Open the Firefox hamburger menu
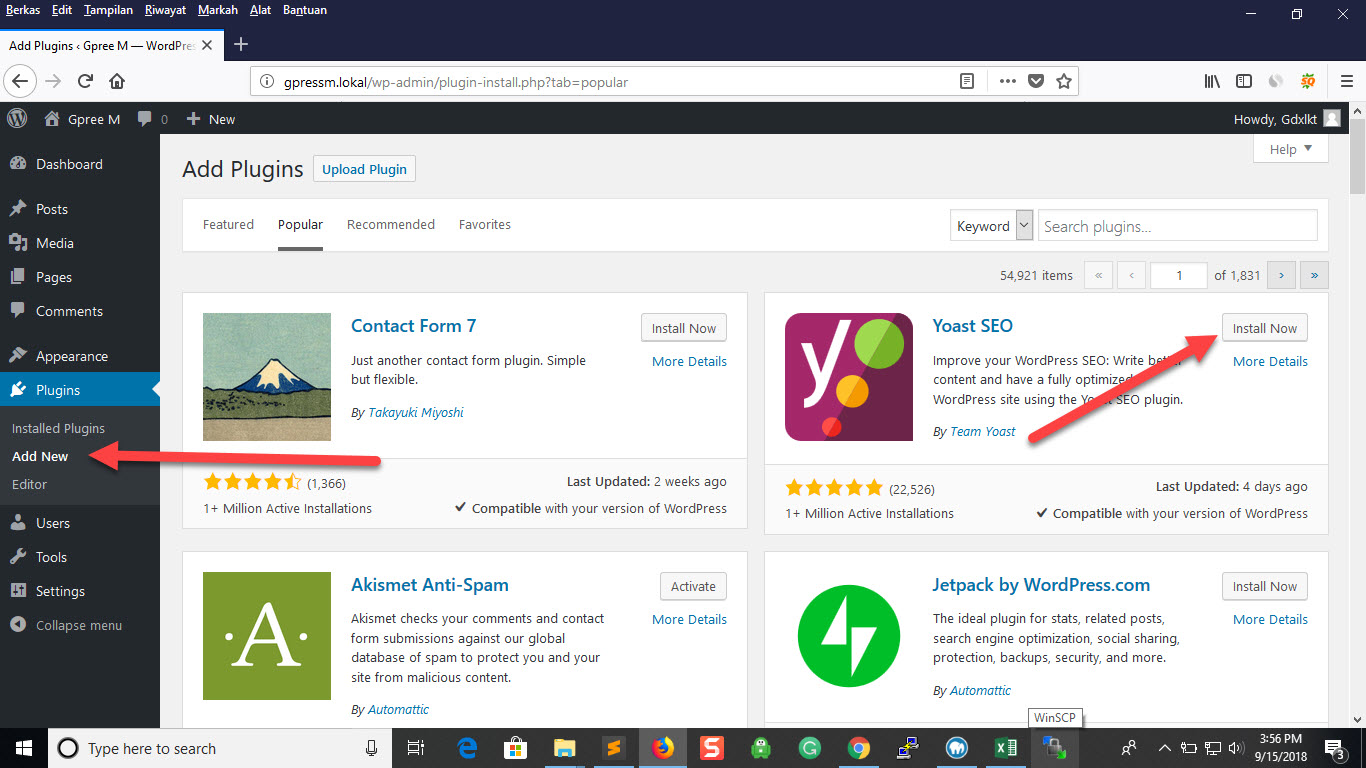Image resolution: width=1366 pixels, height=768 pixels. [x=1345, y=81]
